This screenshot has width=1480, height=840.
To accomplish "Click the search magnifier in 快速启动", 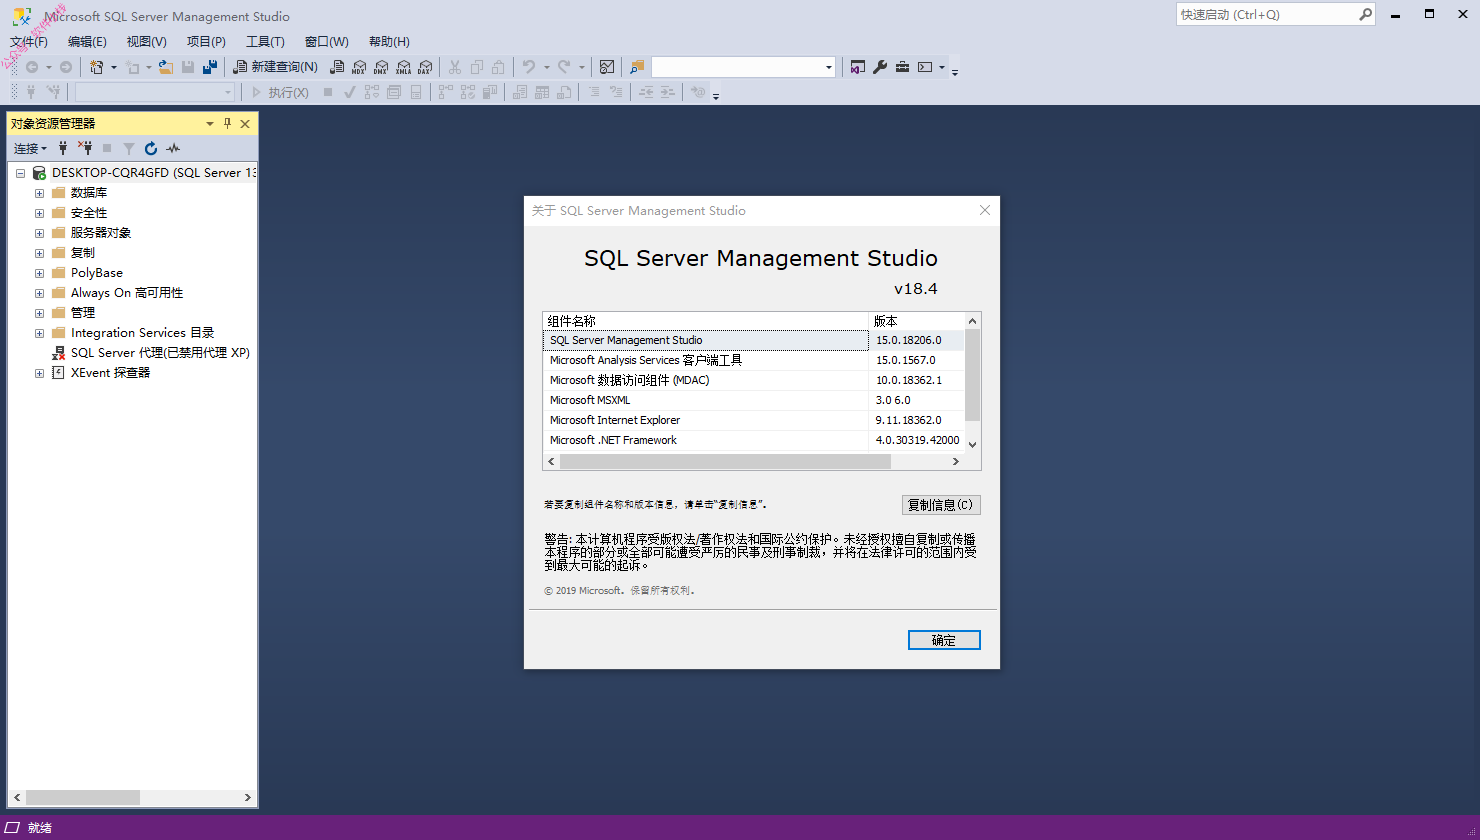I will 1365,14.
